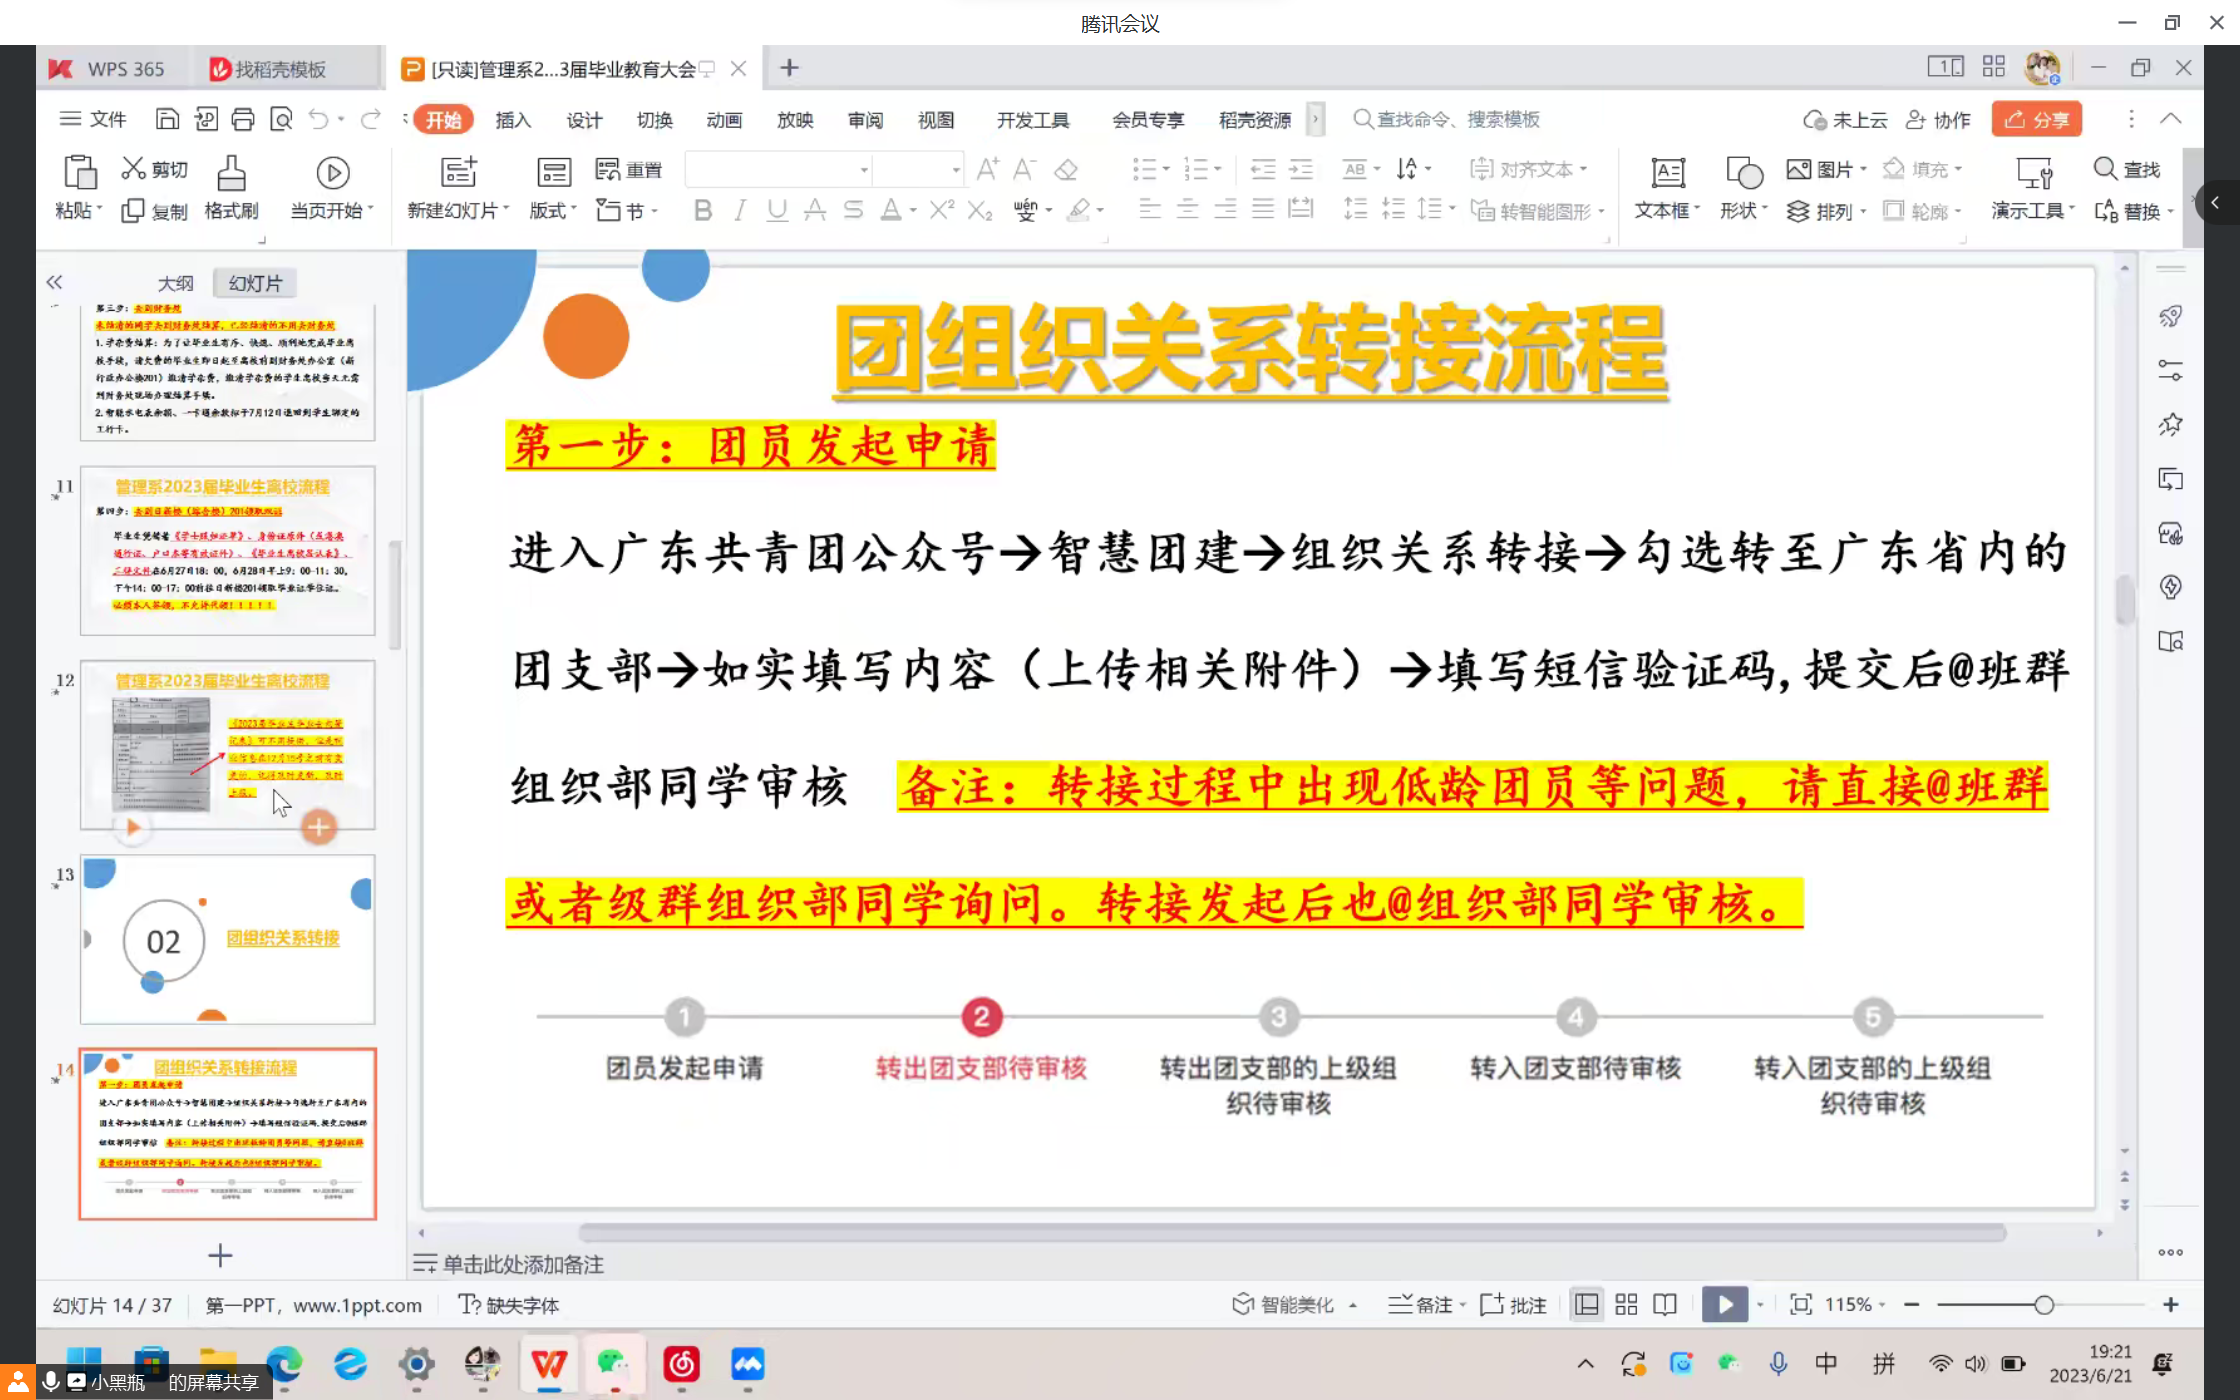
Task: Click the Not in Cloud (未上云) button
Action: [x=1845, y=120]
